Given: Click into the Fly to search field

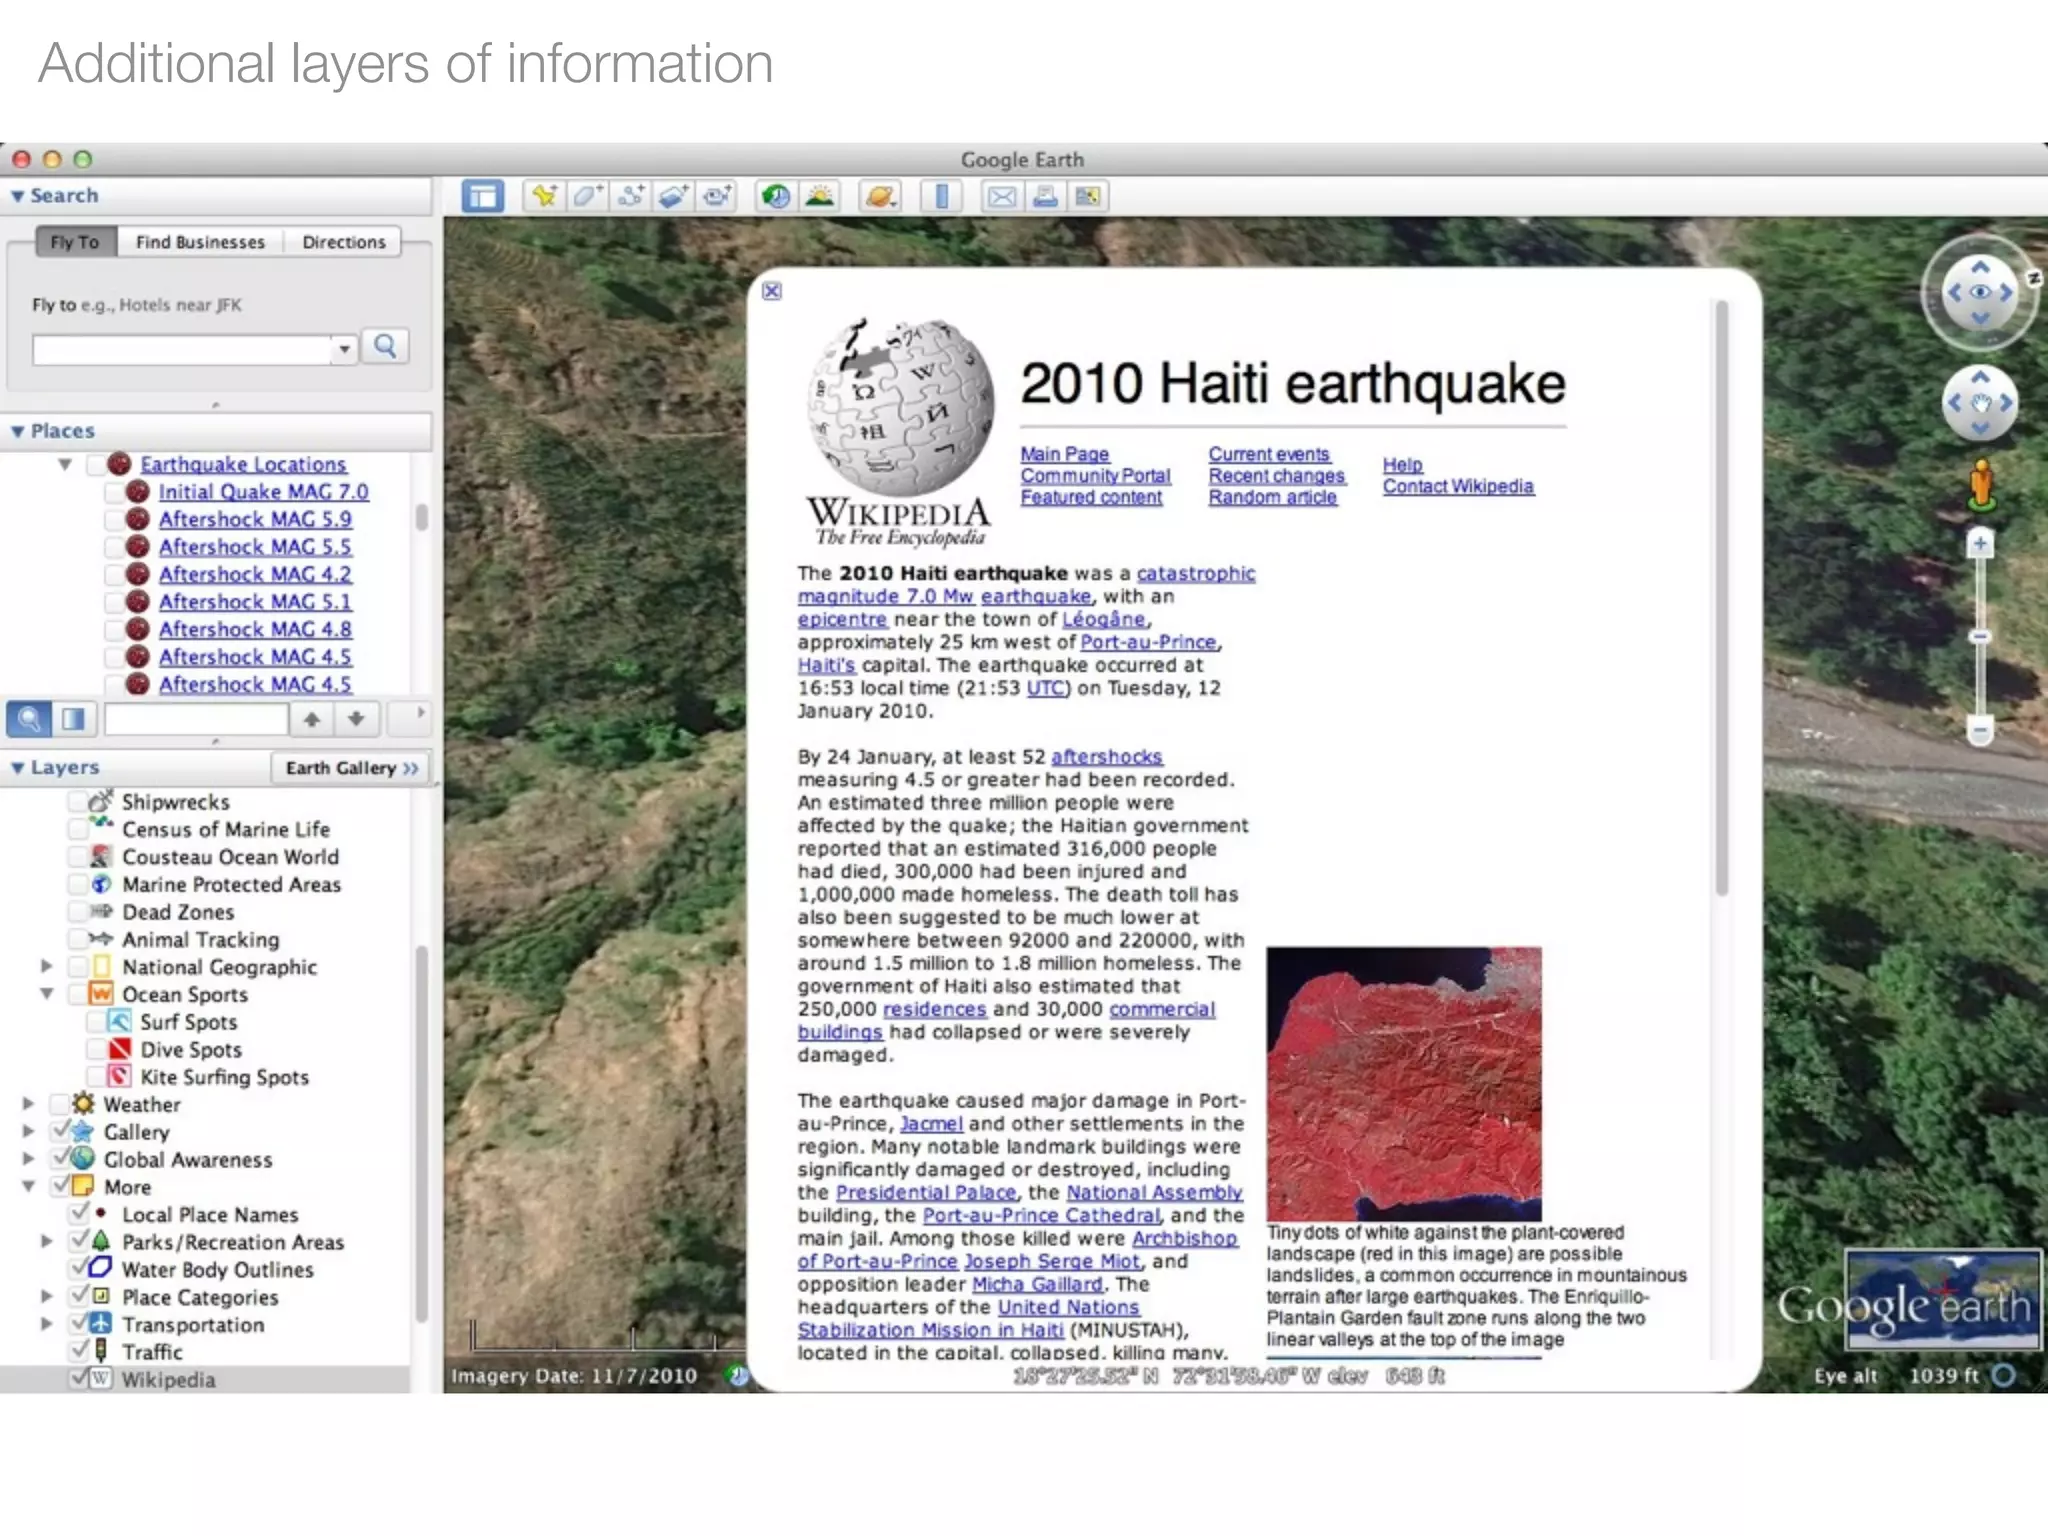Looking at the screenshot, I should tap(182, 350).
